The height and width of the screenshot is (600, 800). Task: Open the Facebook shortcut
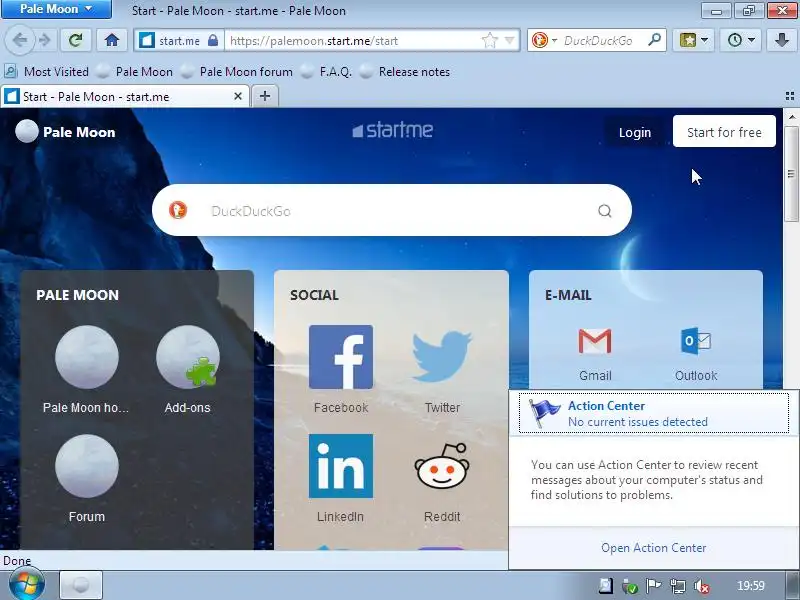tap(341, 369)
